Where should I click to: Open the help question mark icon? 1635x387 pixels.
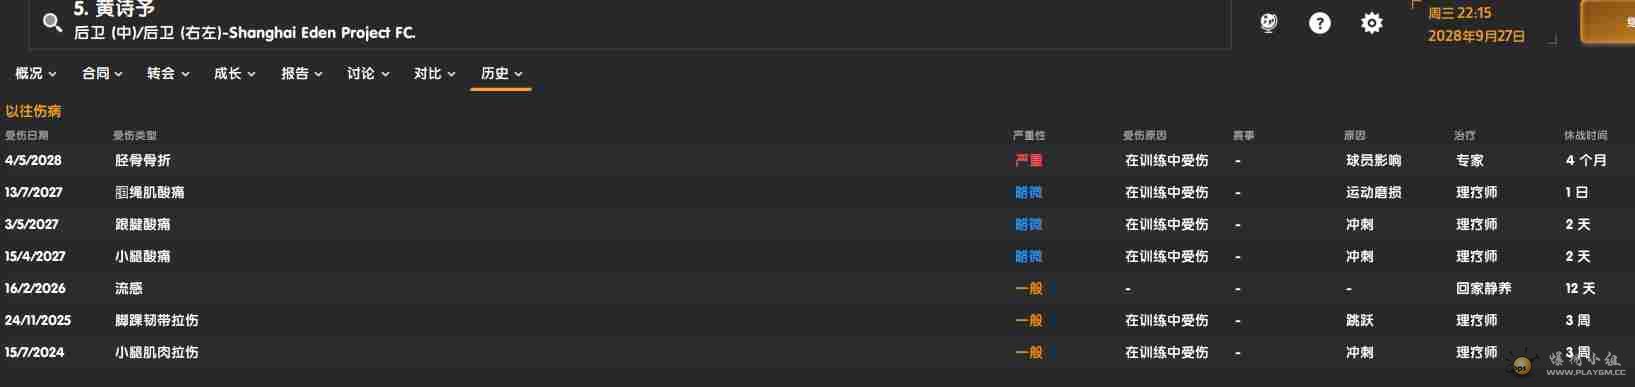1320,23
